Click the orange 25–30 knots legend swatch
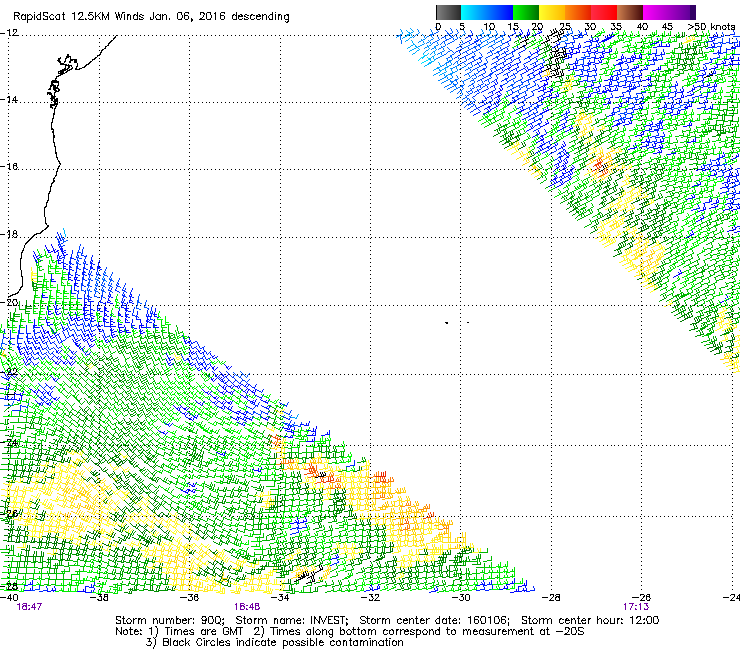This screenshot has height=650, width=740. [578, 12]
